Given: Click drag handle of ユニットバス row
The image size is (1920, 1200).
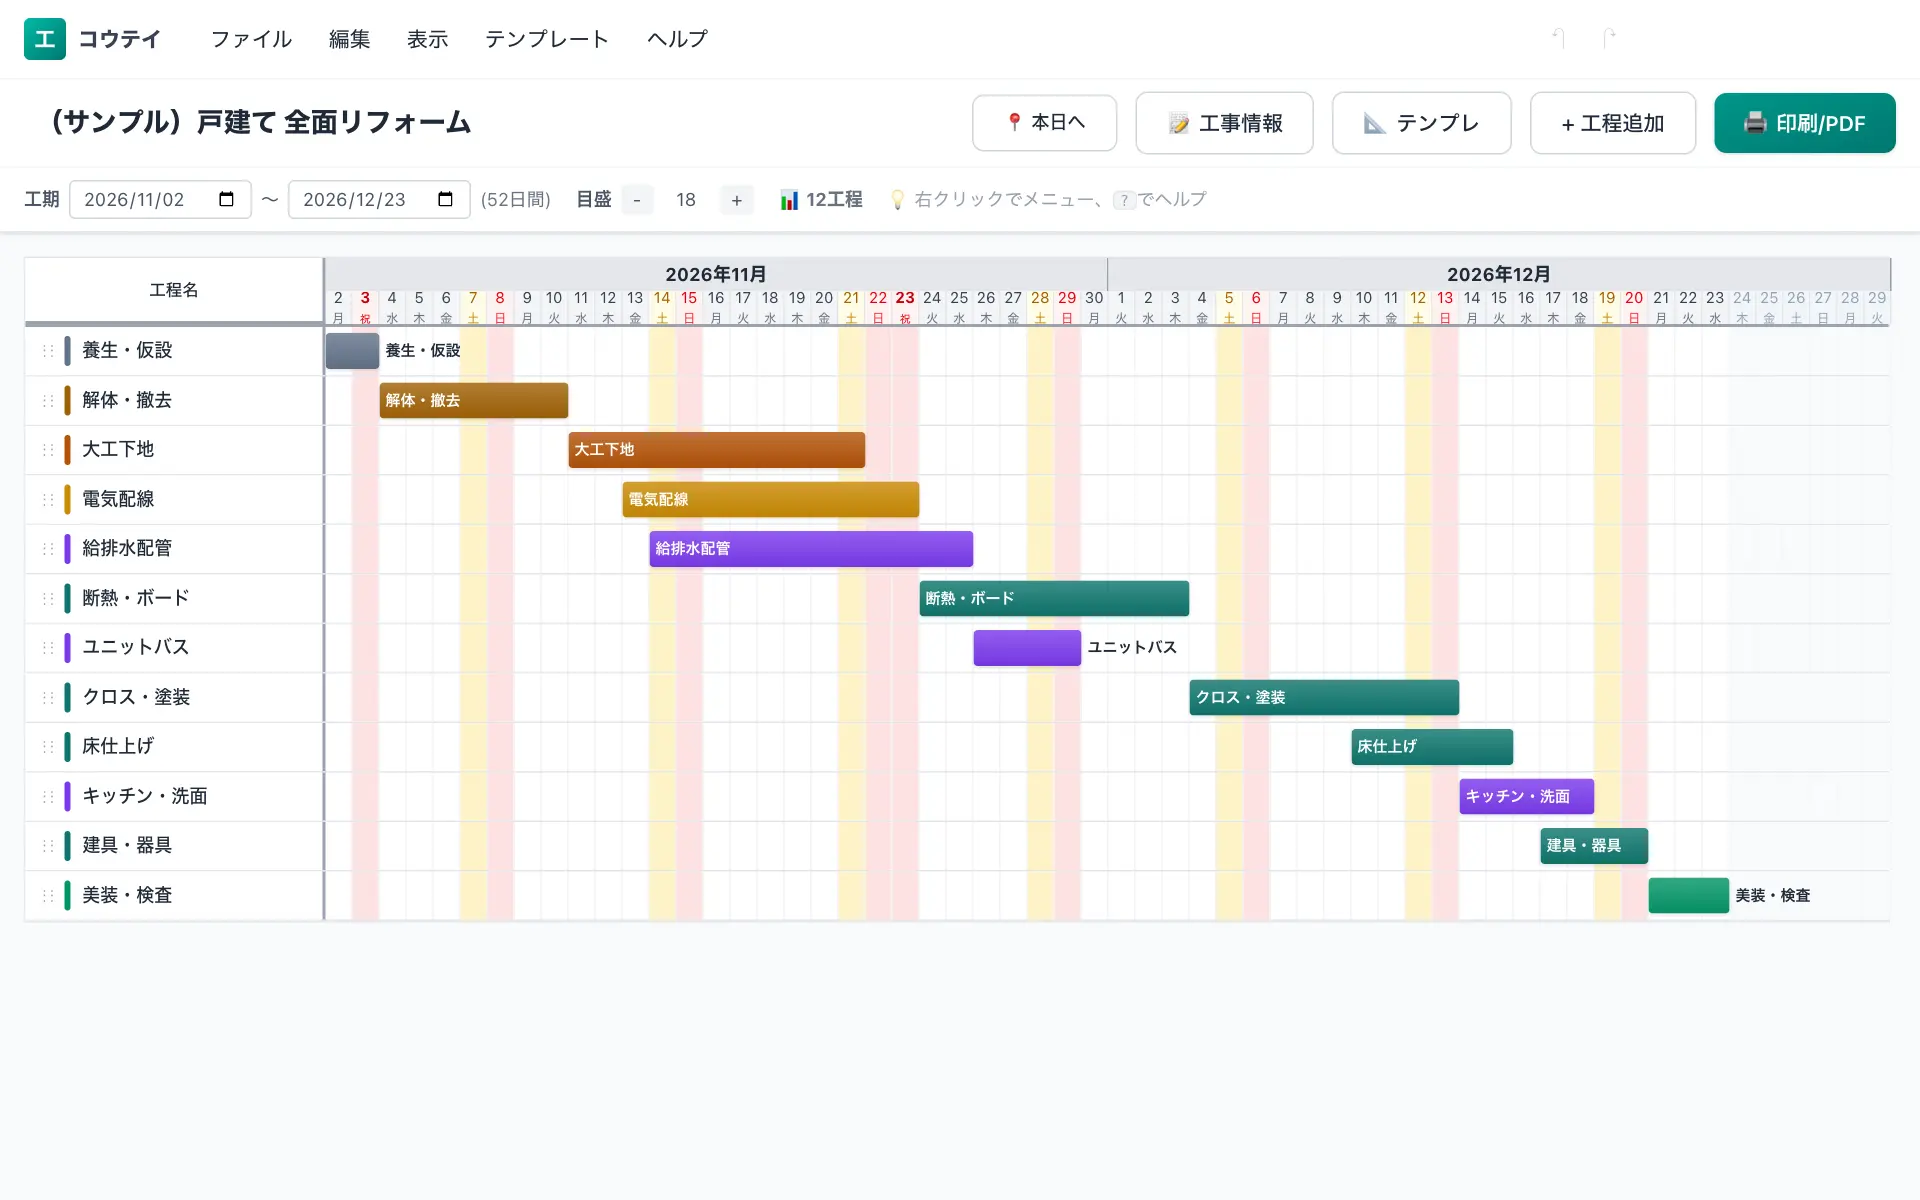Looking at the screenshot, I should click(x=47, y=647).
